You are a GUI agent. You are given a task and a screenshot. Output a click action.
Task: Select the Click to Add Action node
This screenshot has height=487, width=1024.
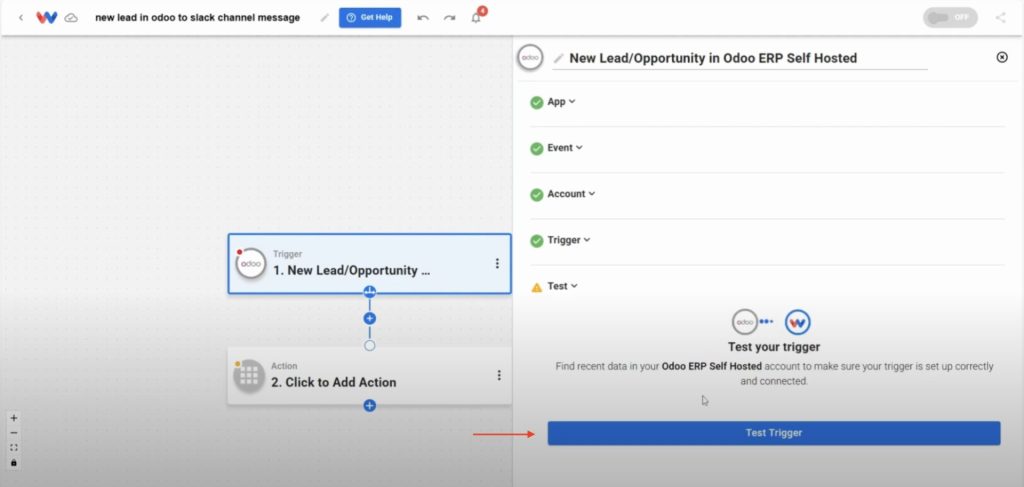[x=370, y=375]
